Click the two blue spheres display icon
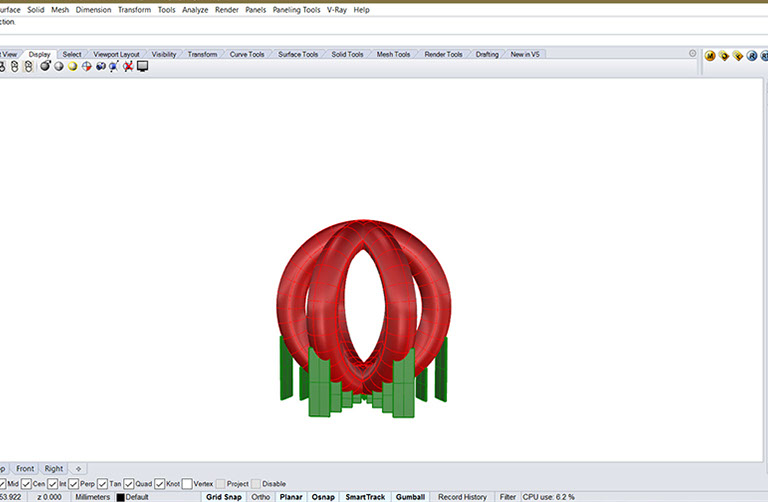Image resolution: width=768 pixels, height=502 pixels. [x=100, y=66]
